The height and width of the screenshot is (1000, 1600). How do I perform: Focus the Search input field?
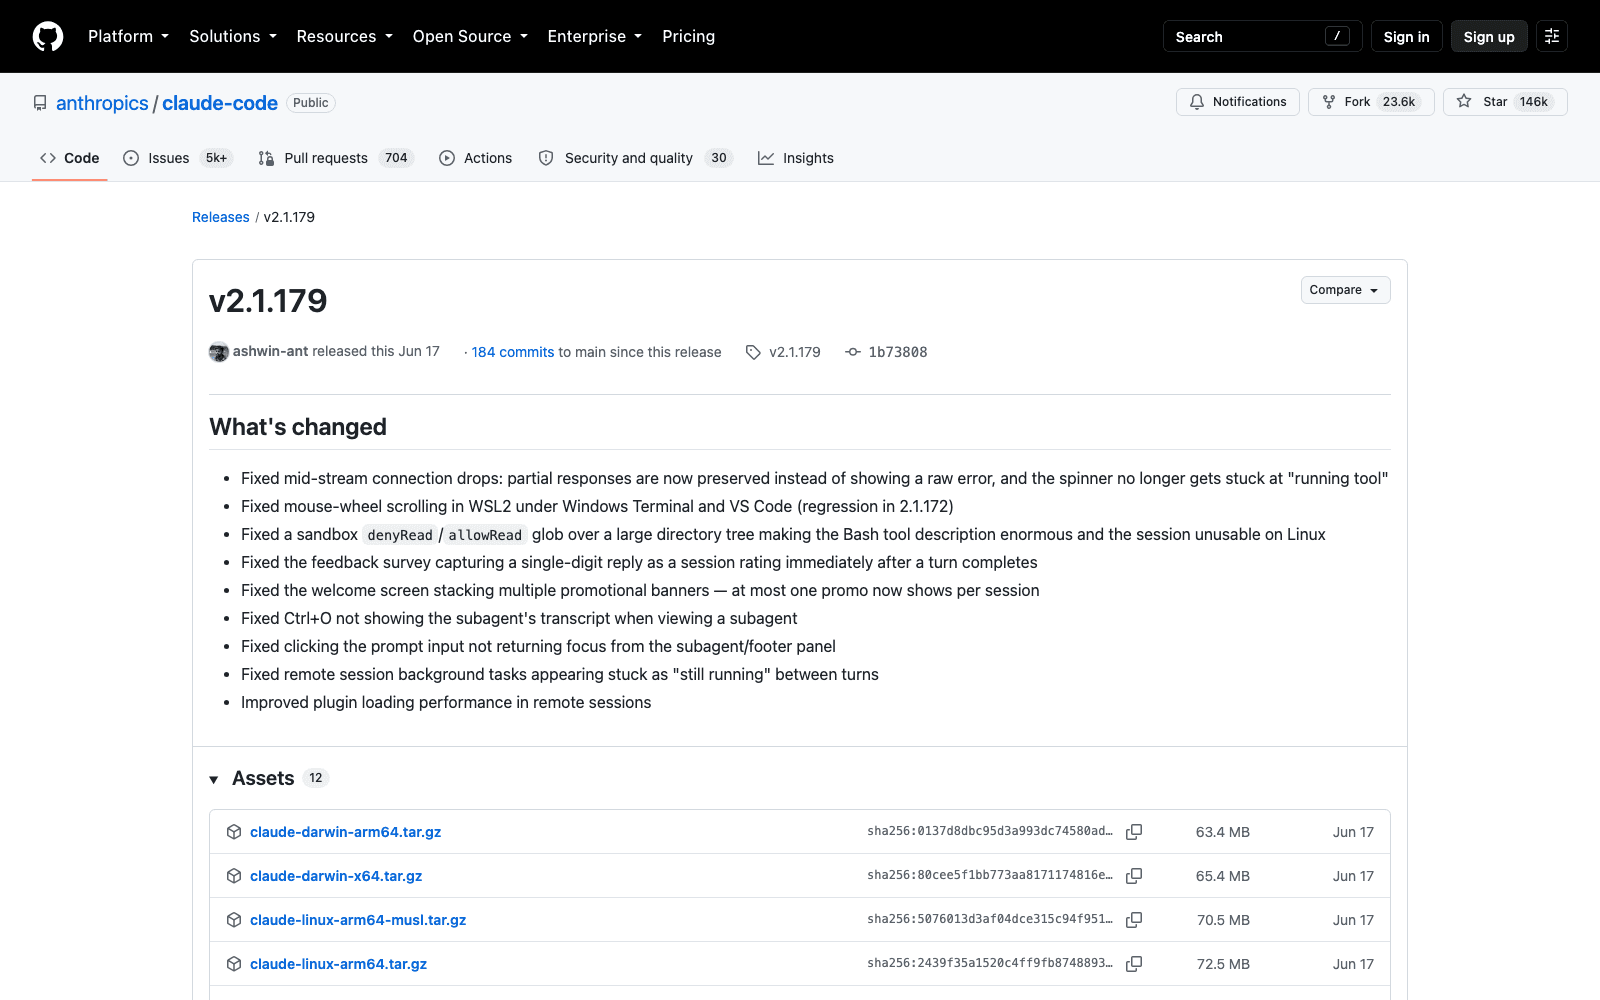pos(1262,36)
